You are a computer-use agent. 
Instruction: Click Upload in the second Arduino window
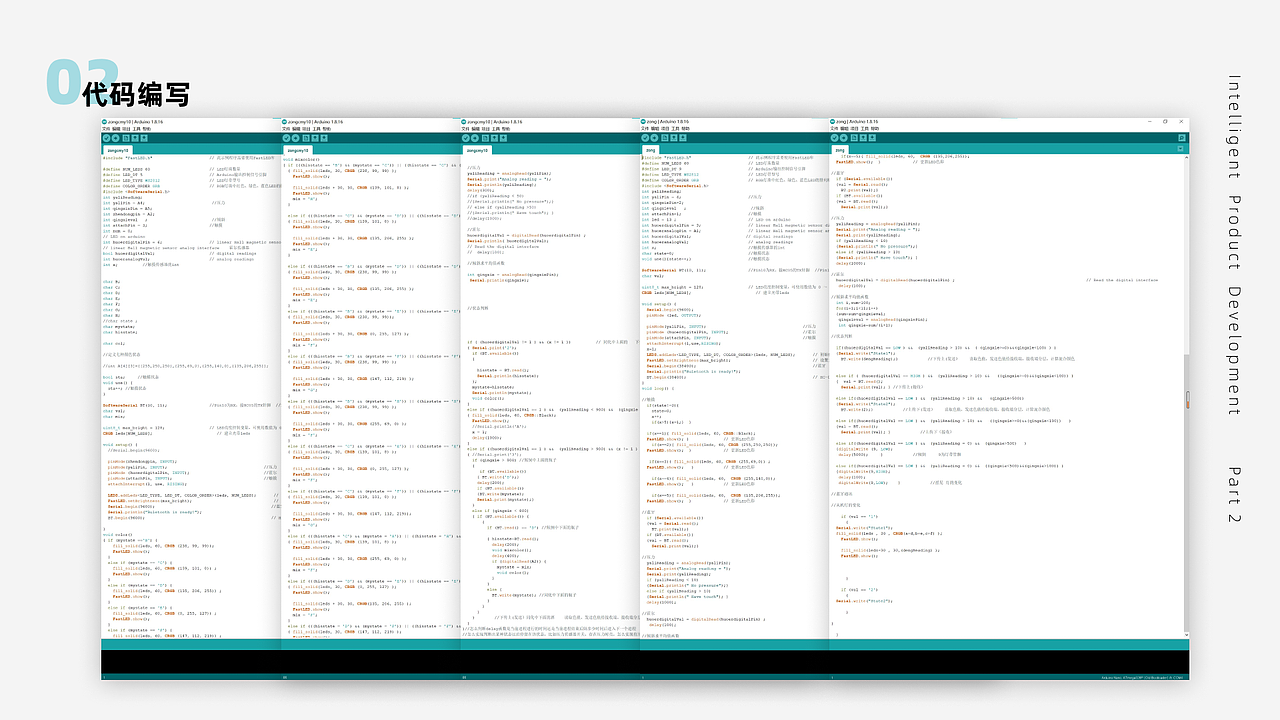pyautogui.click(x=295, y=138)
